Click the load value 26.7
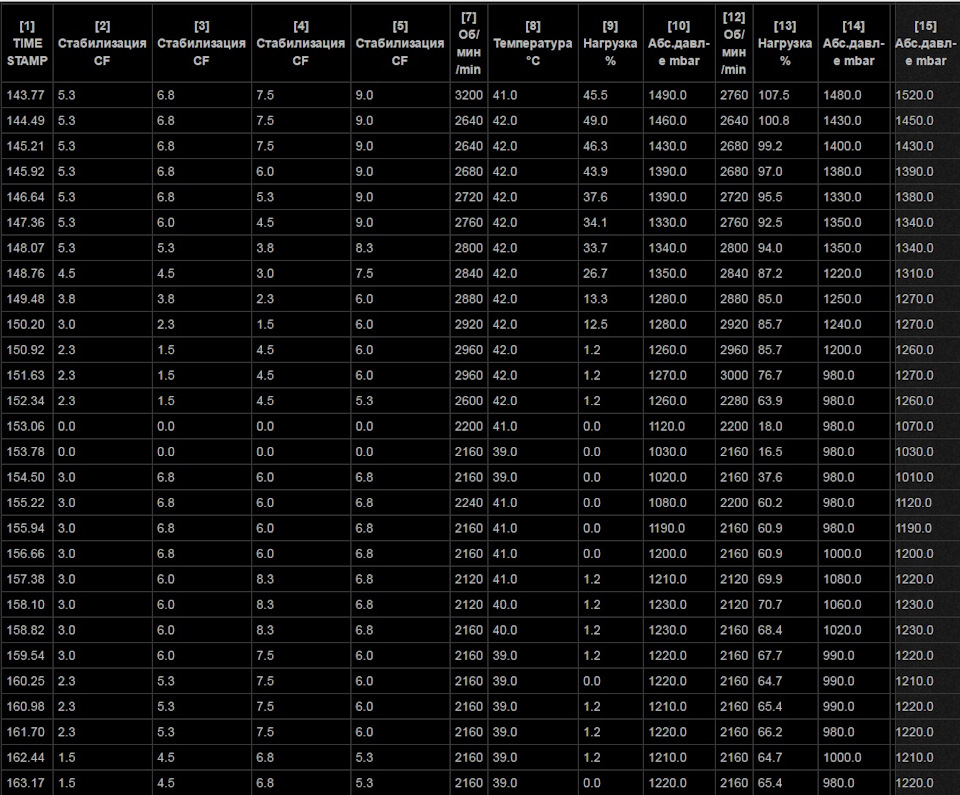 (x=595, y=273)
